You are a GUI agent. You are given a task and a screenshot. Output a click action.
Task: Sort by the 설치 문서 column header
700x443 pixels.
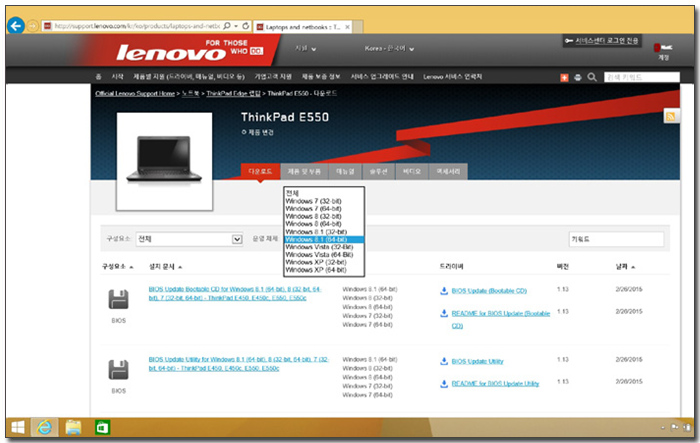pyautogui.click(x=165, y=267)
